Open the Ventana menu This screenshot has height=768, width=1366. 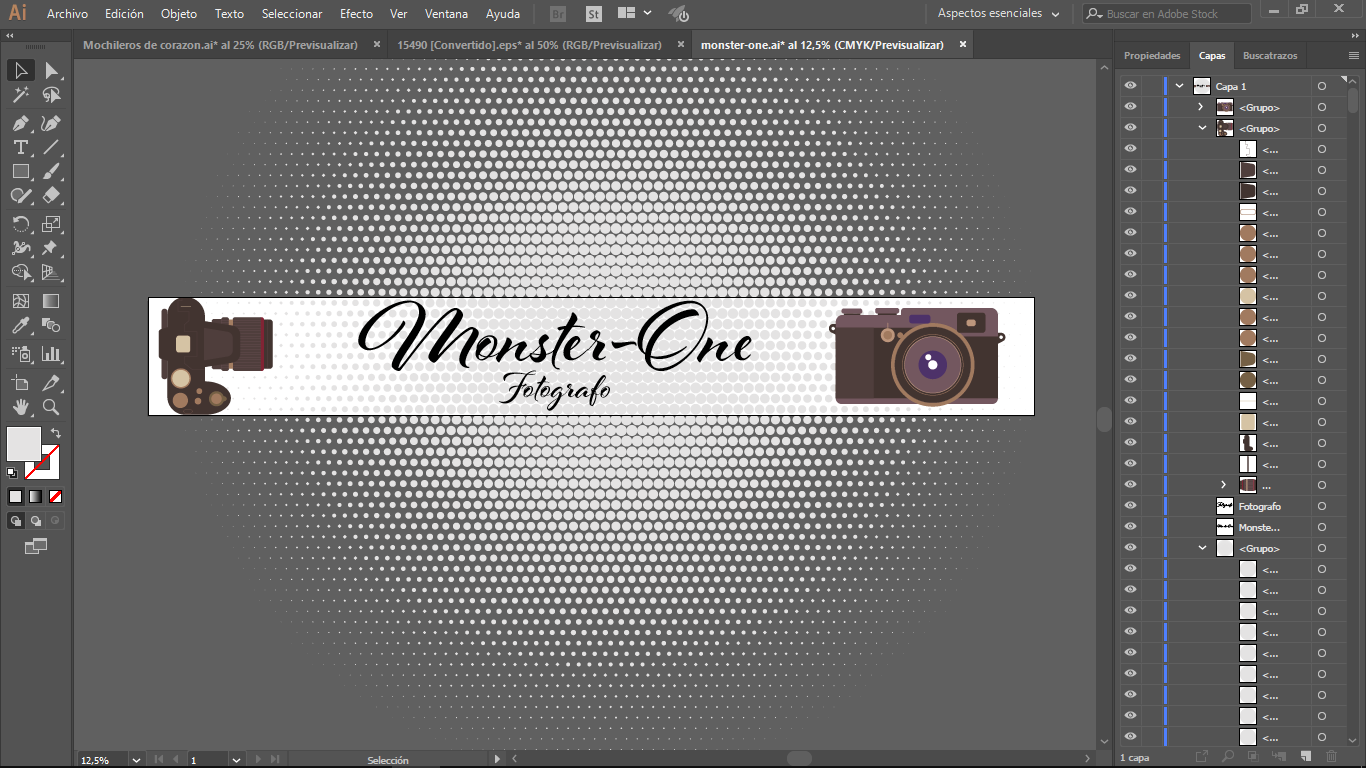click(446, 14)
